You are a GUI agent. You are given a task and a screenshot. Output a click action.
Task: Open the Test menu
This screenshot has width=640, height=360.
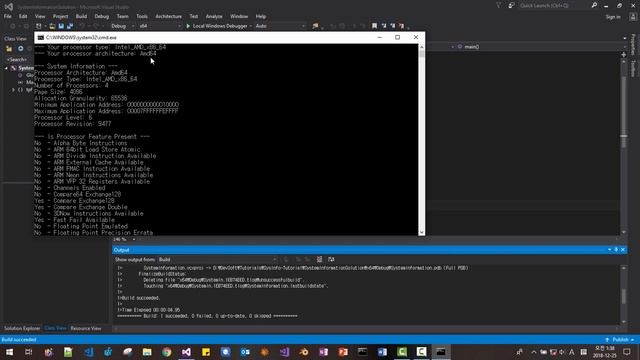[x=194, y=16]
